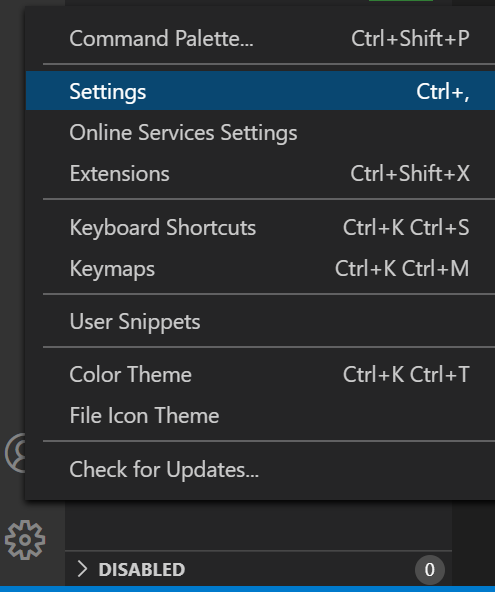
Task: Click the DISABLED section header label
Action: click(142, 569)
